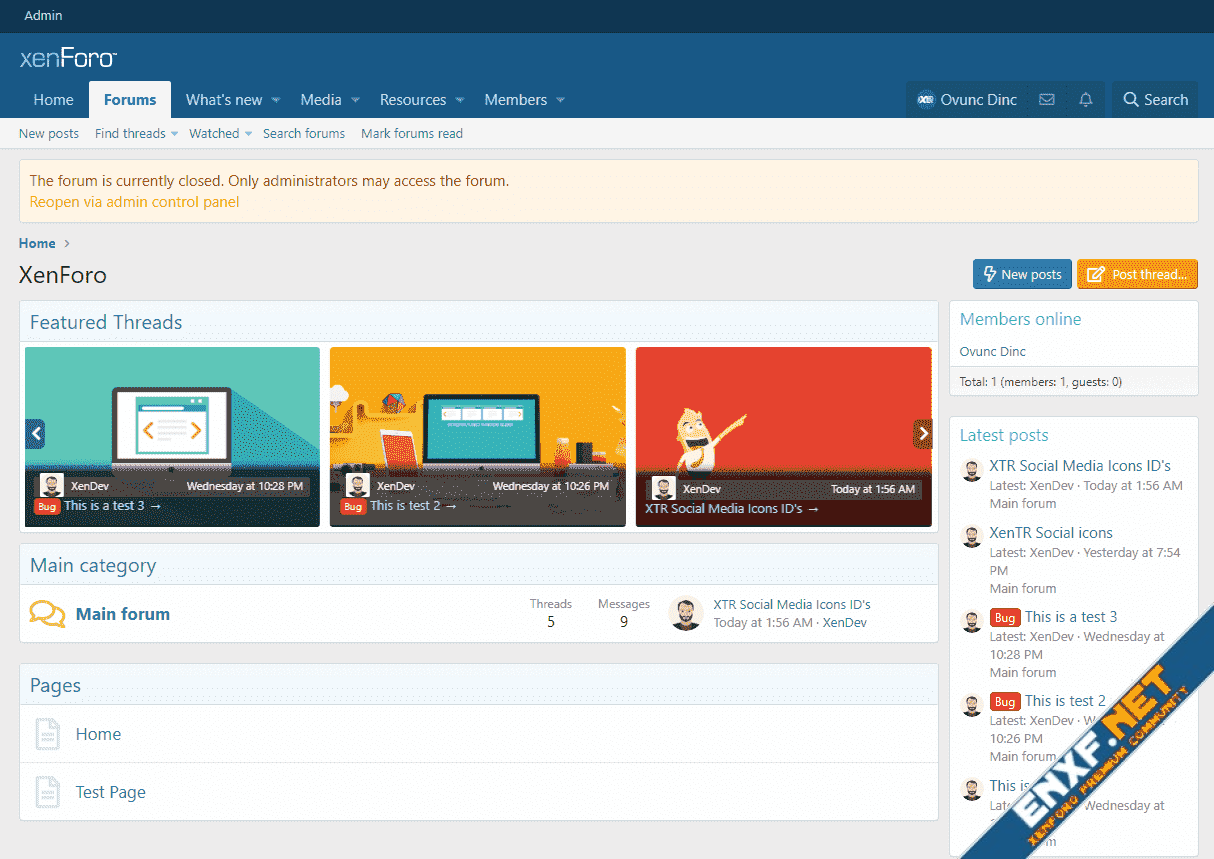Open the Search button
The width and height of the screenshot is (1214, 859).
pos(1155,100)
